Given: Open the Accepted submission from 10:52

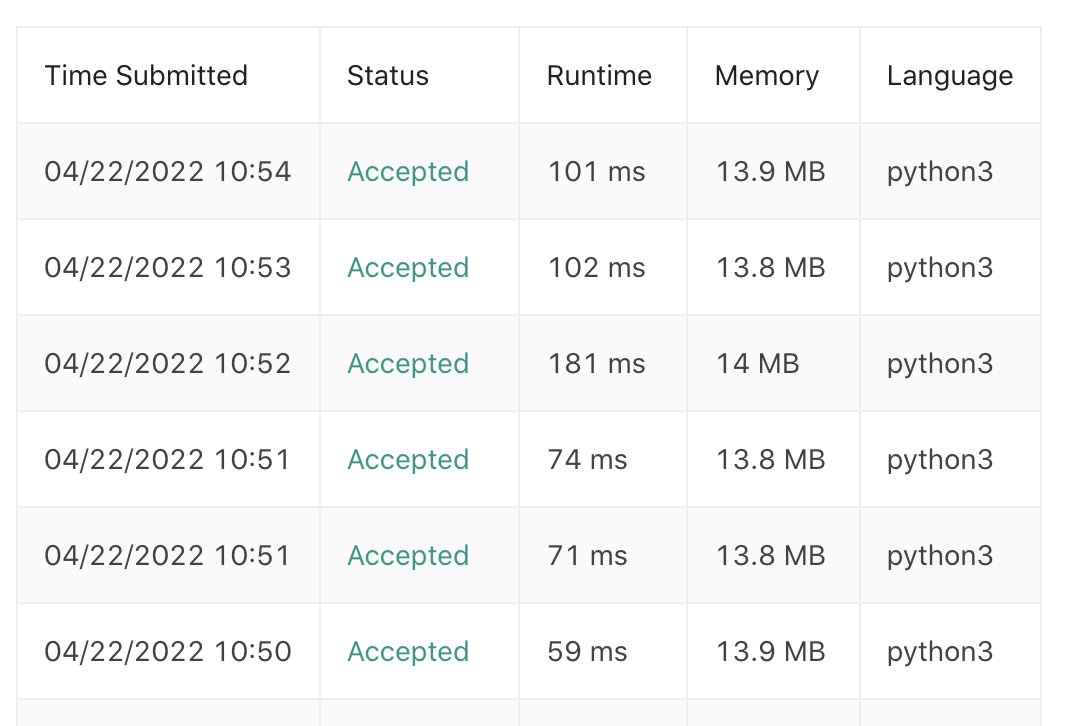Looking at the screenshot, I should click(408, 364).
